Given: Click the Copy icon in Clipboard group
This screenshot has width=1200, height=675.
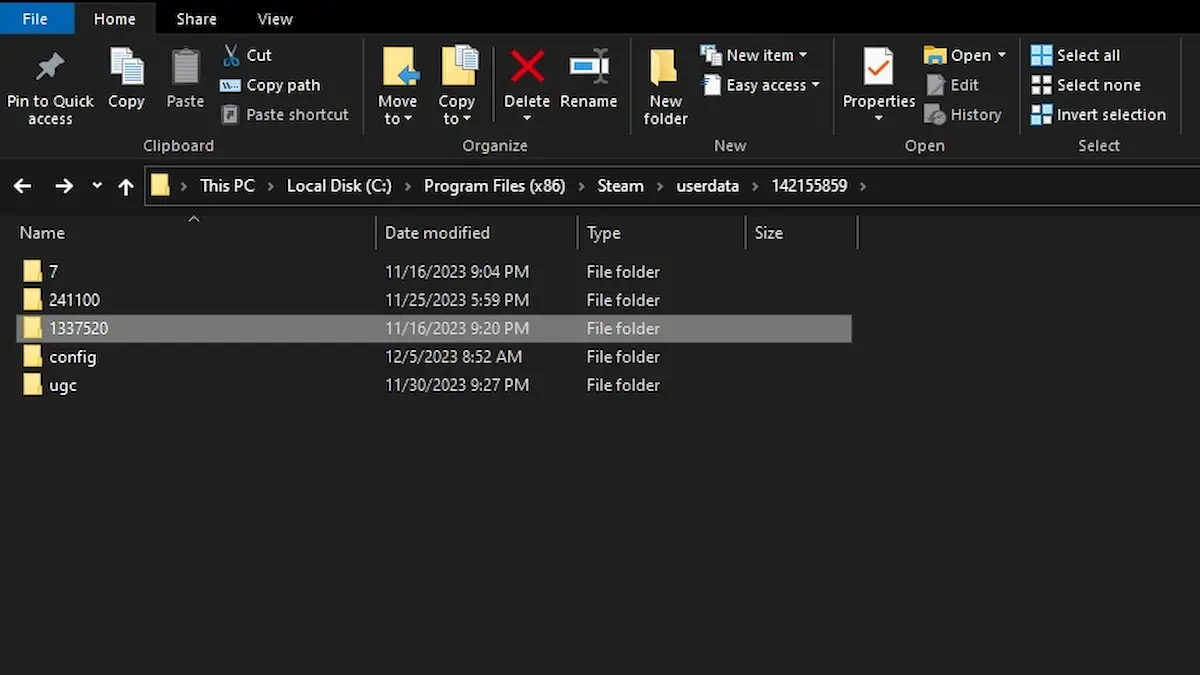Looking at the screenshot, I should [126, 68].
